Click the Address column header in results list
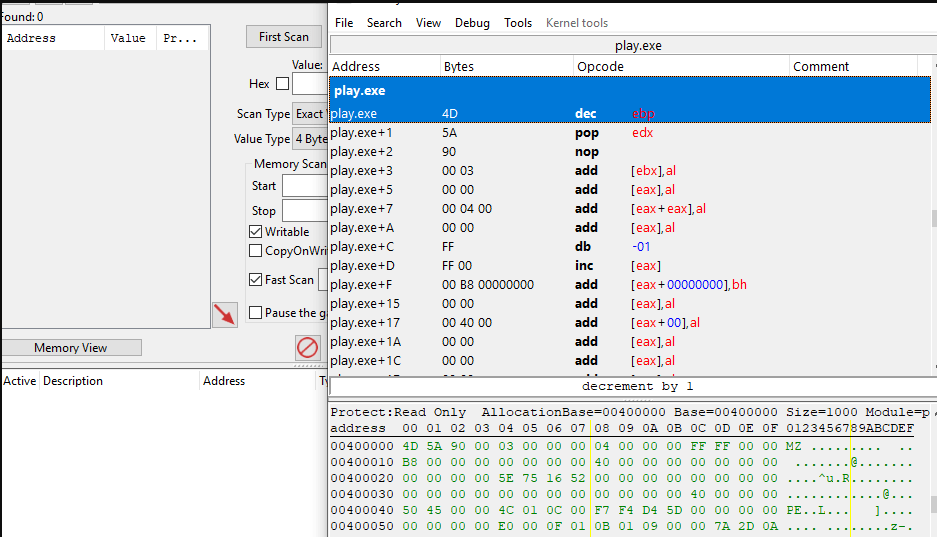 [53, 38]
